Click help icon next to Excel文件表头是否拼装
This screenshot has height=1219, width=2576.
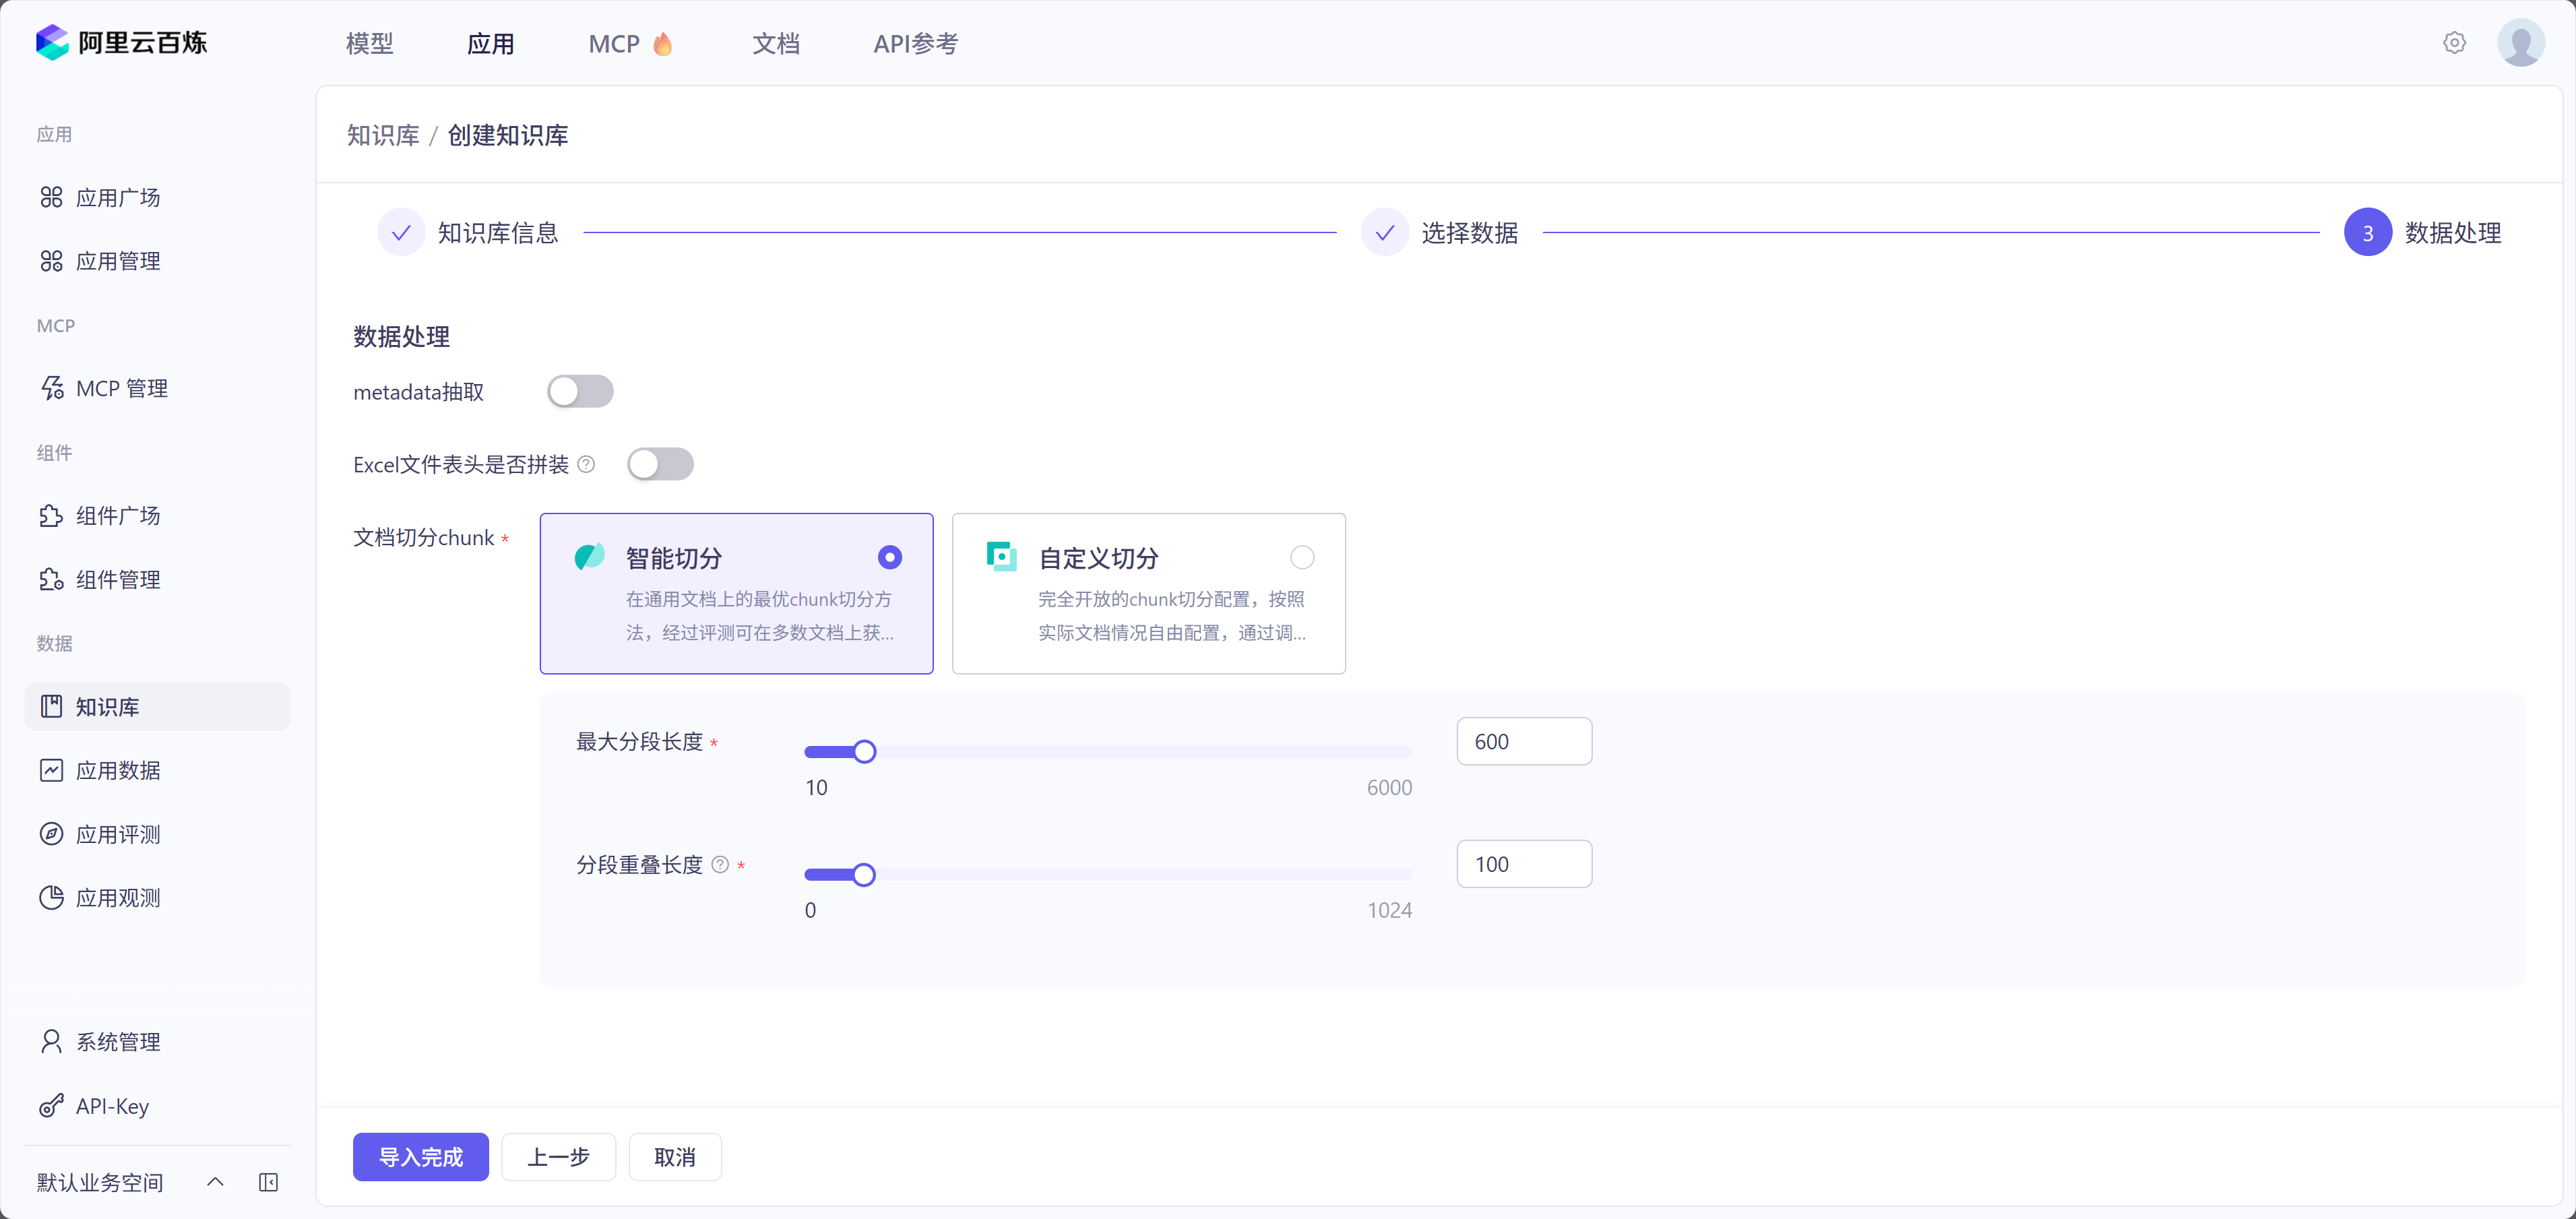point(587,464)
